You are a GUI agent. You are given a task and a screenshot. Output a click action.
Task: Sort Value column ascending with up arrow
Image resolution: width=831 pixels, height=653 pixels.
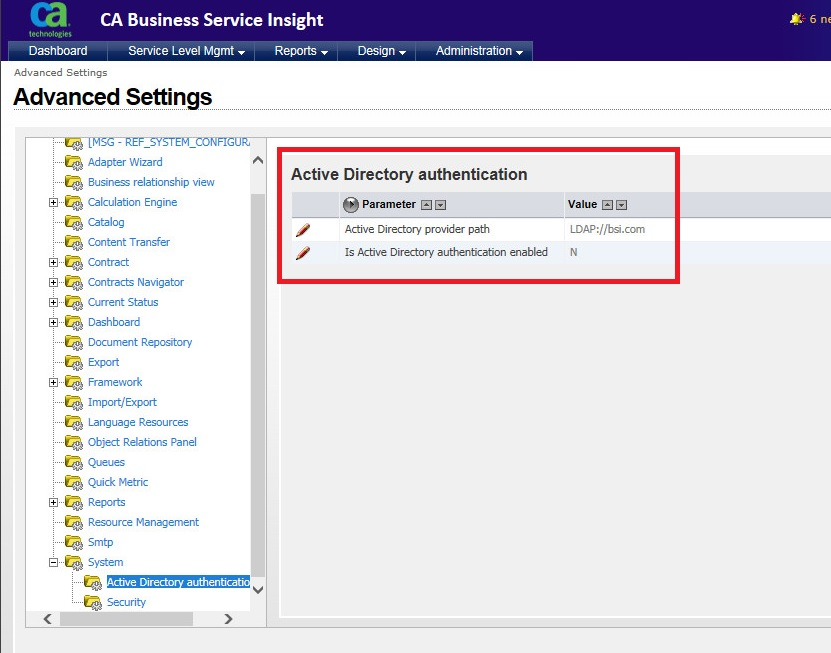(607, 205)
